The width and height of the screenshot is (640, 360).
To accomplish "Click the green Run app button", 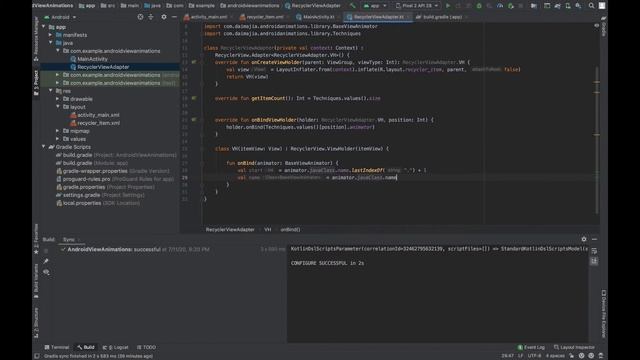I will (x=448, y=6).
